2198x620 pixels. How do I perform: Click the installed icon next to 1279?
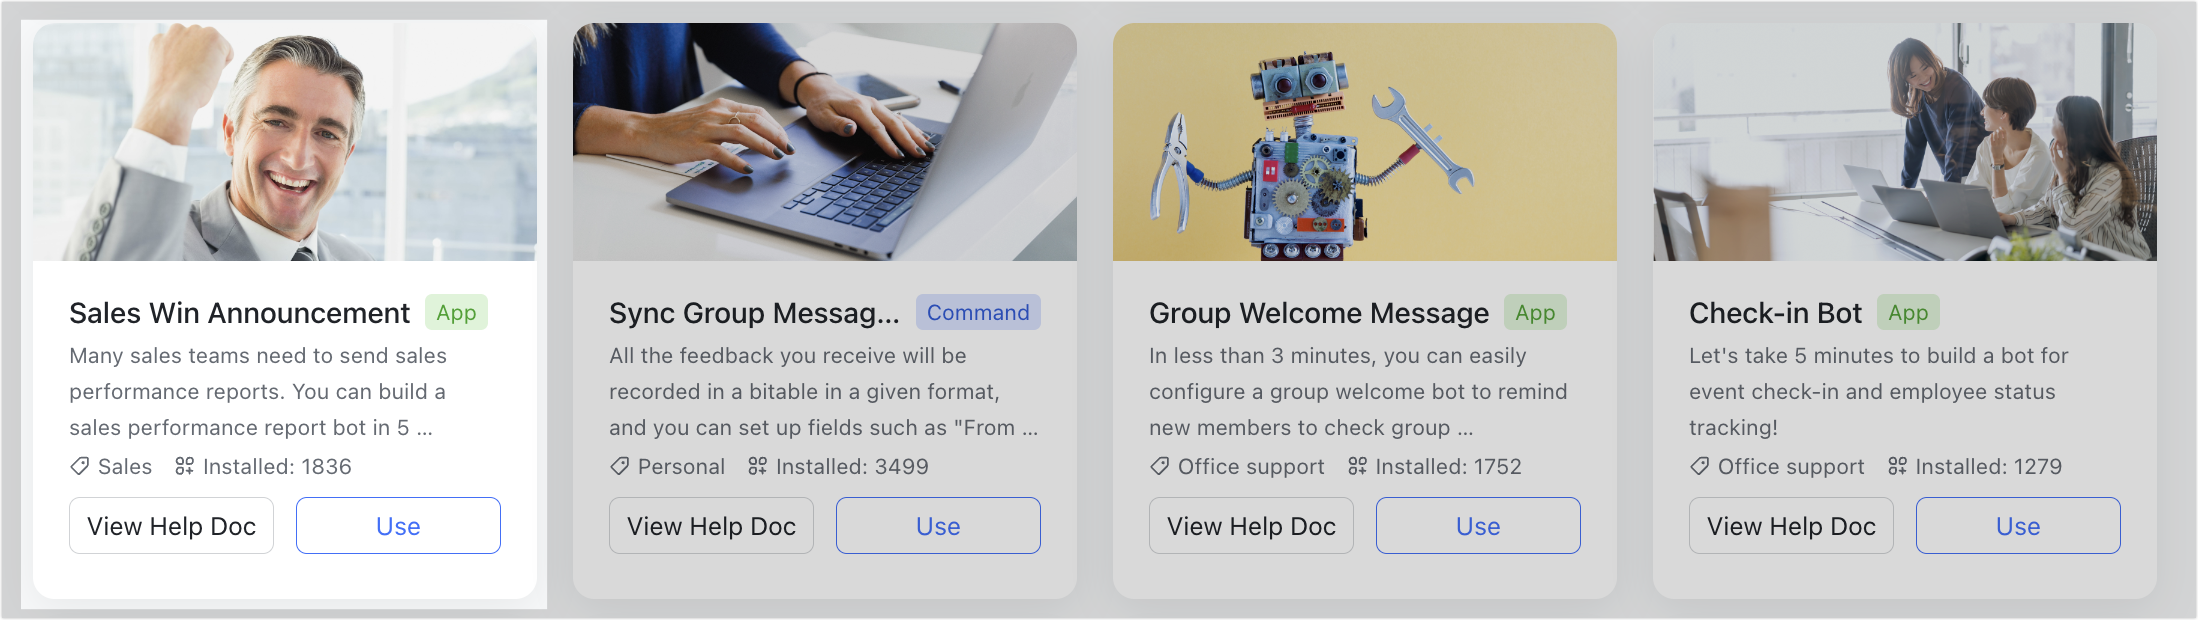tap(1897, 466)
